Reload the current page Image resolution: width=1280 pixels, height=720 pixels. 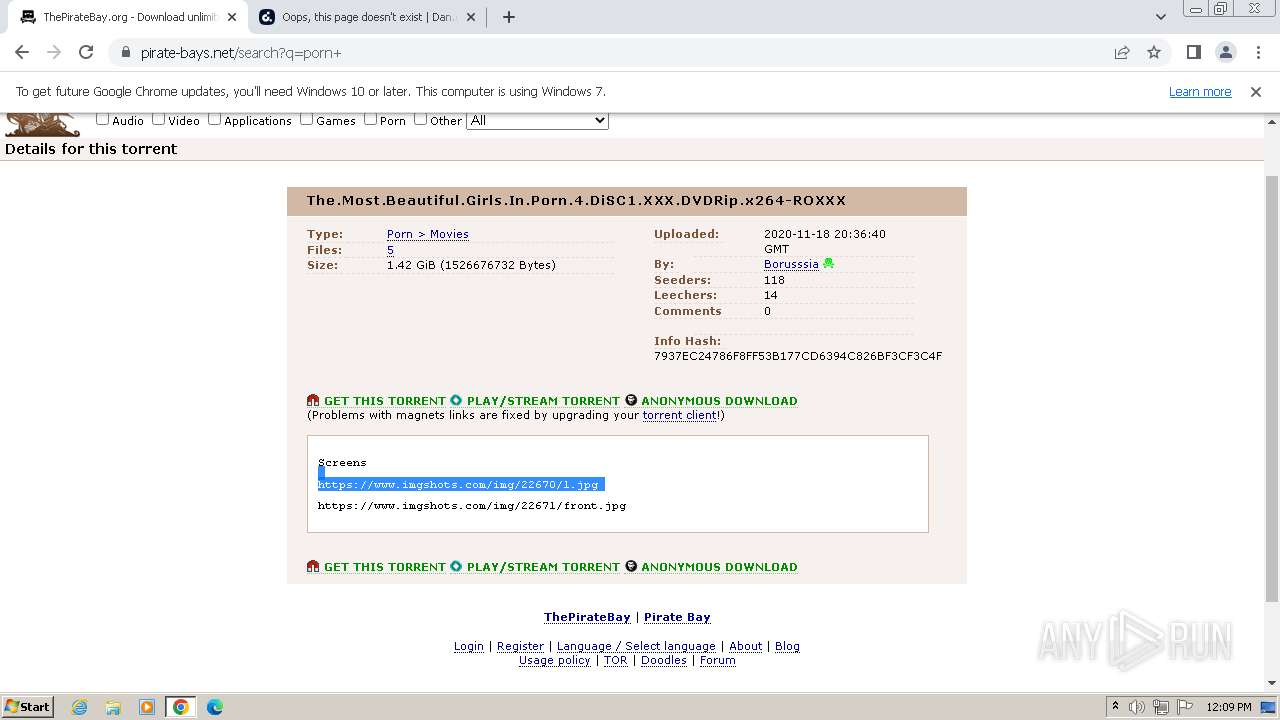86,52
